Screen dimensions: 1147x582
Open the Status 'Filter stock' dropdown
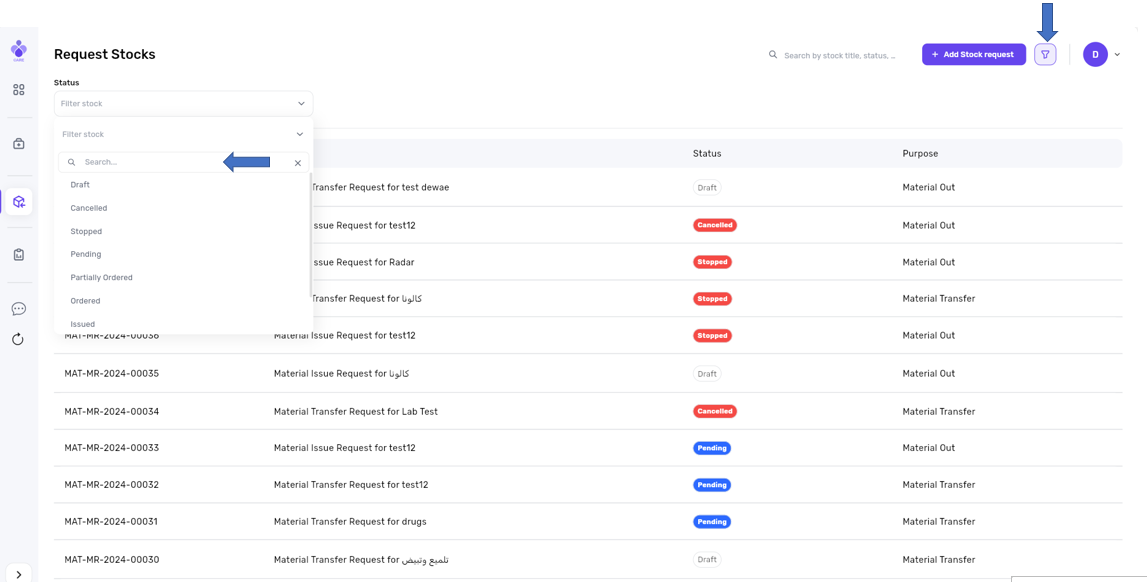tap(183, 104)
